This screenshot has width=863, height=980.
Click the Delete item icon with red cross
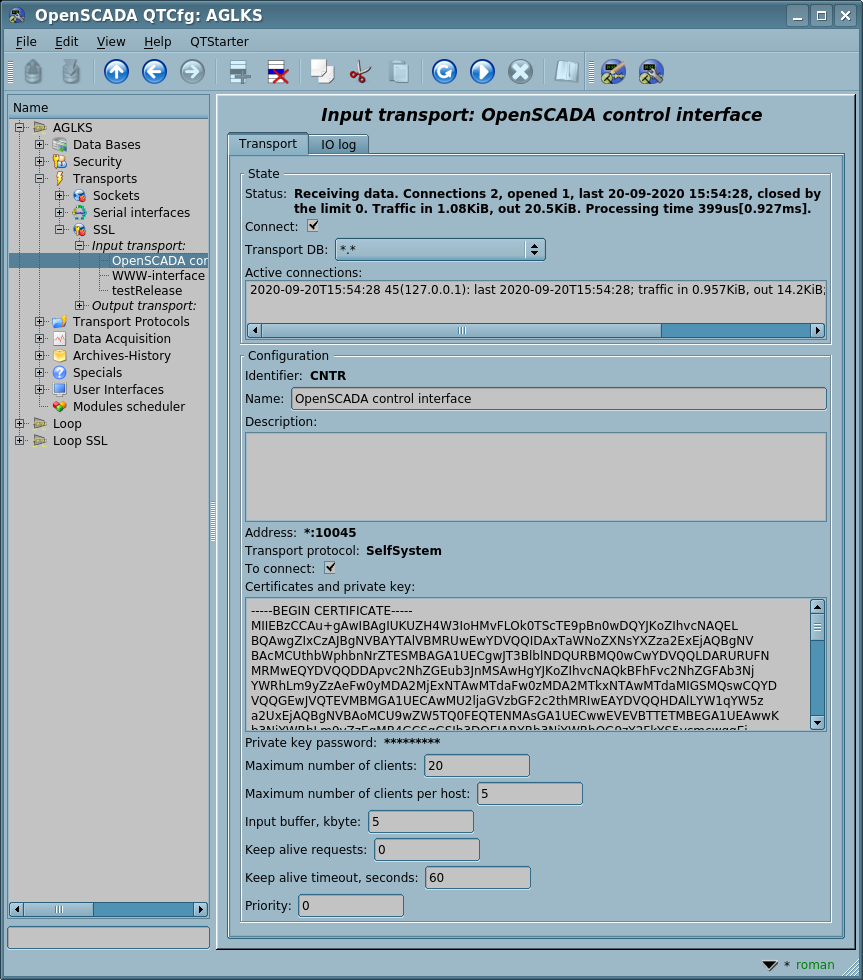point(277,72)
